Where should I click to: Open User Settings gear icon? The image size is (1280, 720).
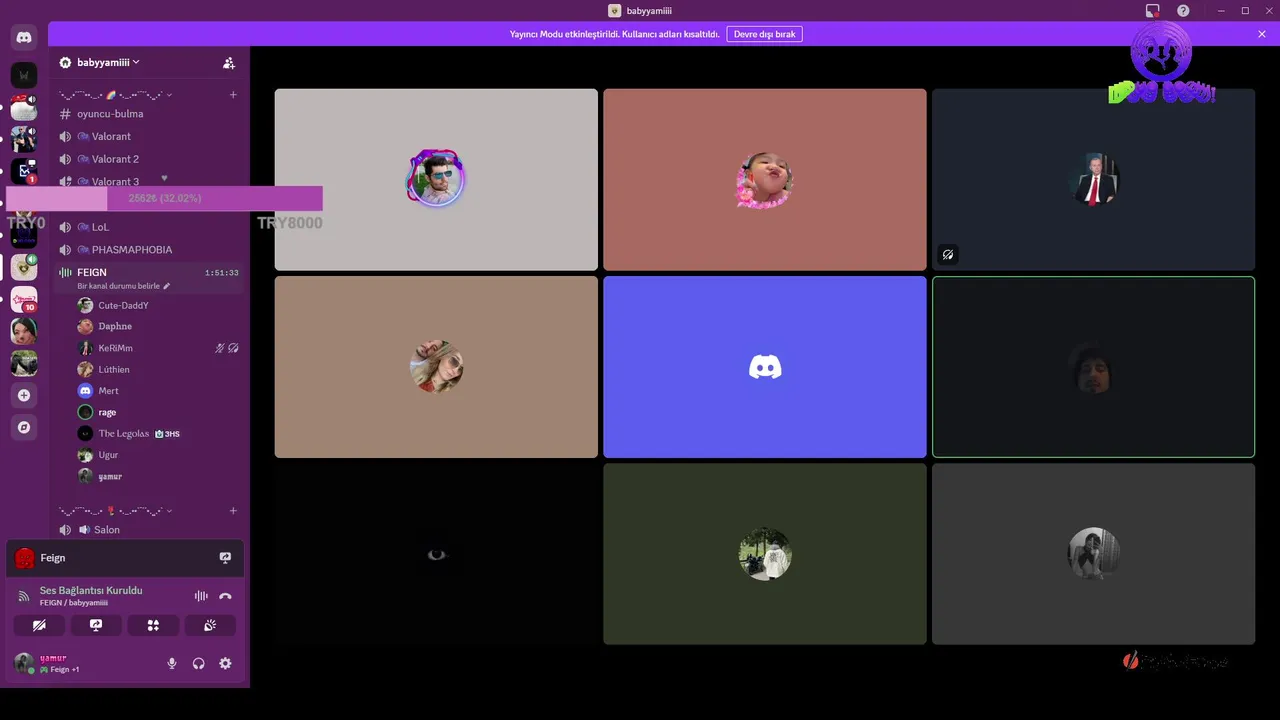225,663
